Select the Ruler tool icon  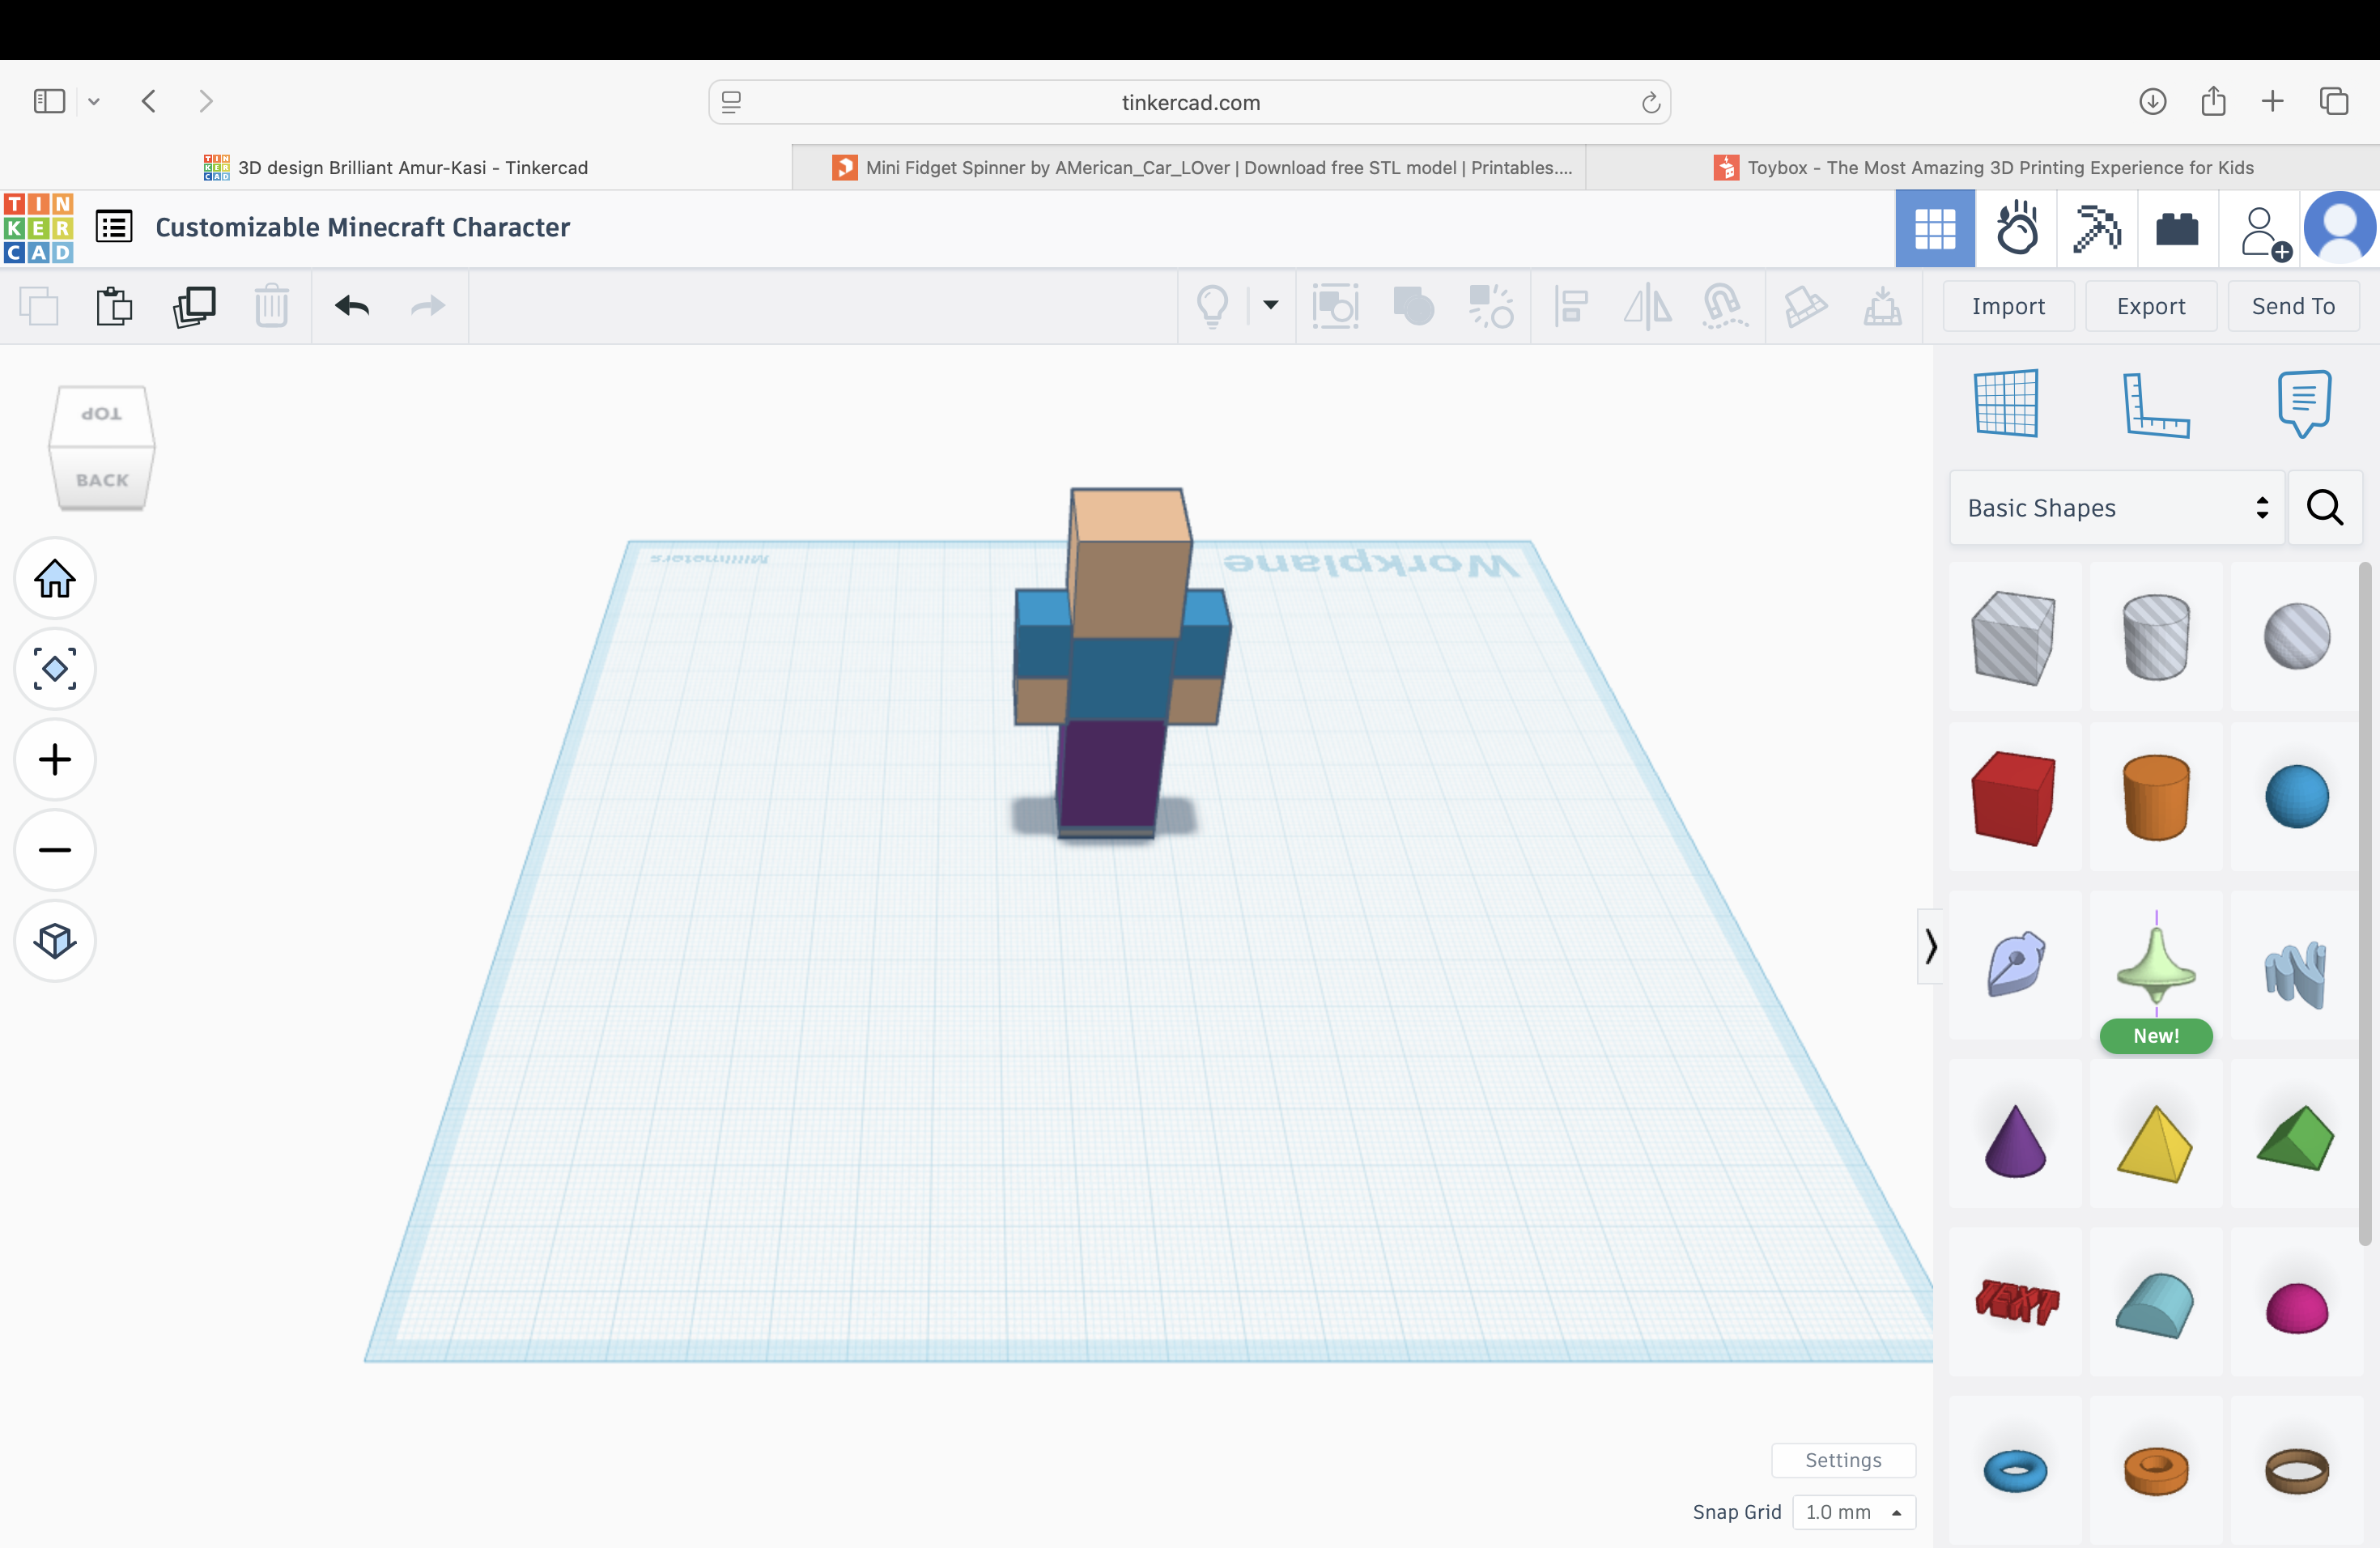pos(2155,405)
